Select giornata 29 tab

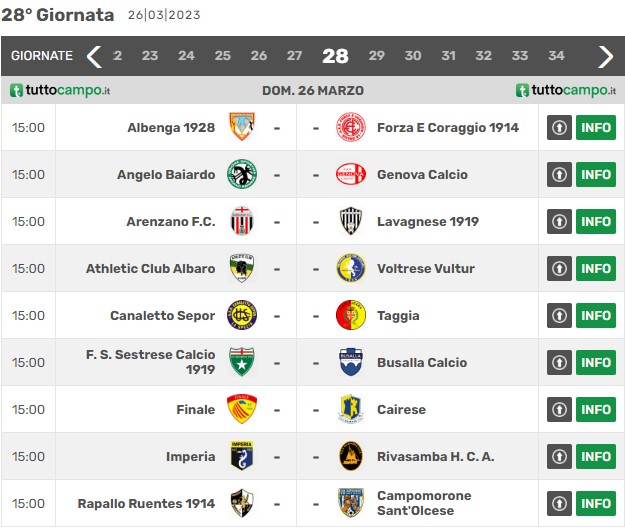[376, 55]
